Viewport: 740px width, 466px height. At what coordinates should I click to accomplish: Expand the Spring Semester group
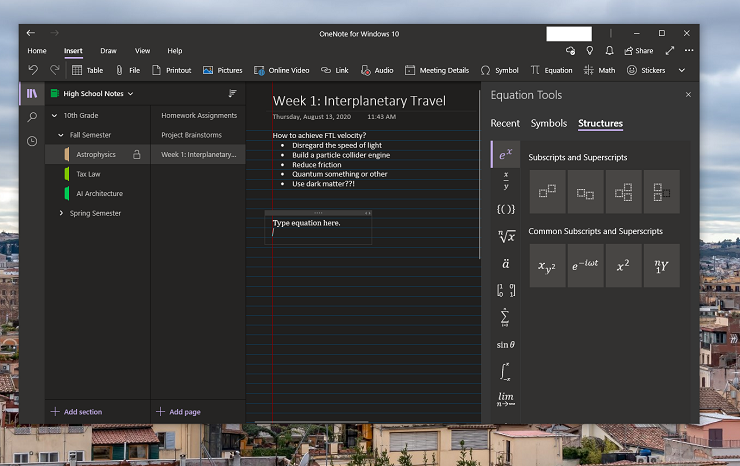coord(61,213)
